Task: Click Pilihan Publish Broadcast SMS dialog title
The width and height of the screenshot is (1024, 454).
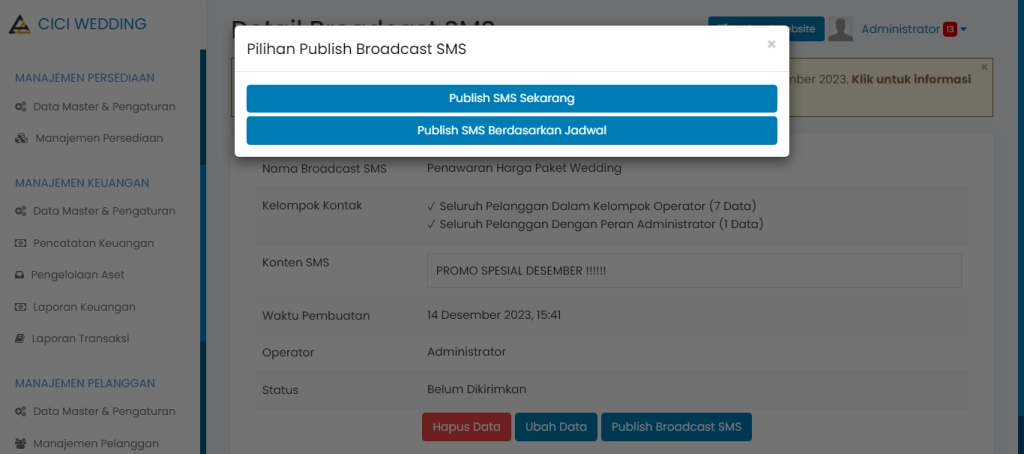Action: click(357, 49)
